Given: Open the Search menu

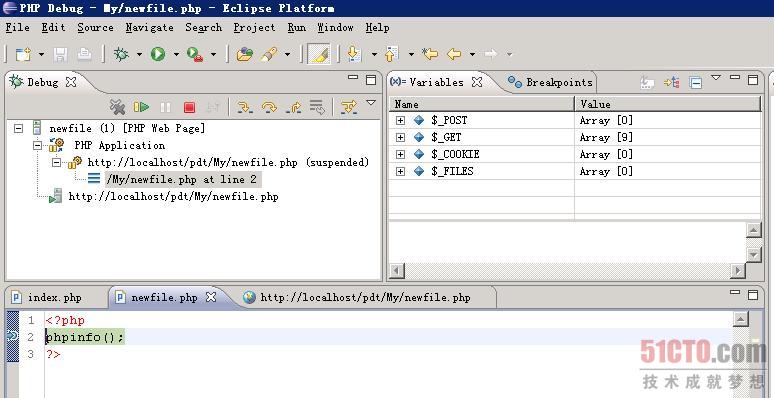Looking at the screenshot, I should pyautogui.click(x=203, y=28).
